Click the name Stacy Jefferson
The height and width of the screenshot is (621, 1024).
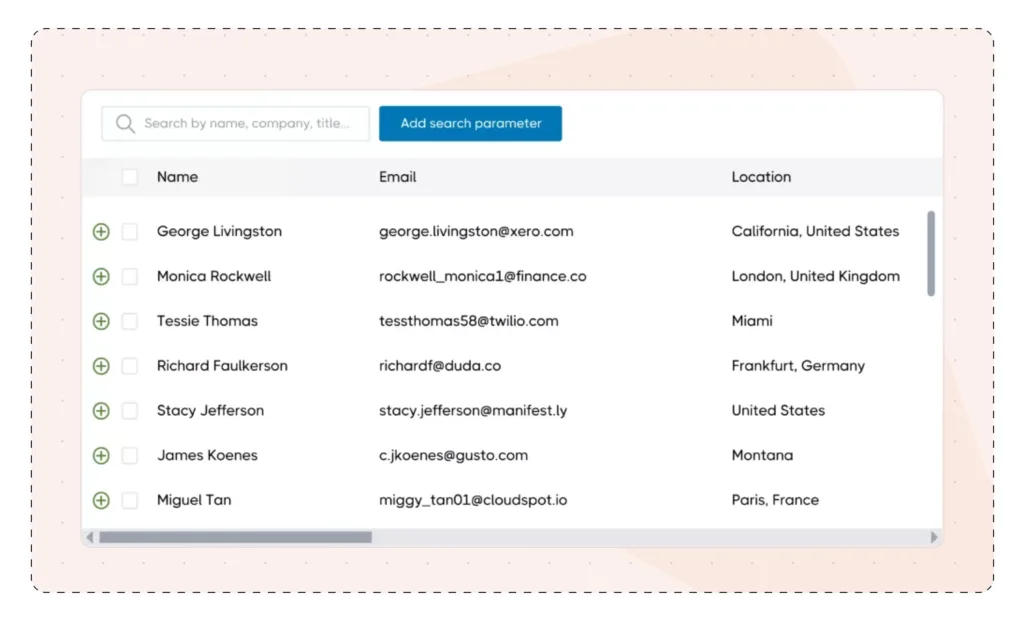pos(210,411)
